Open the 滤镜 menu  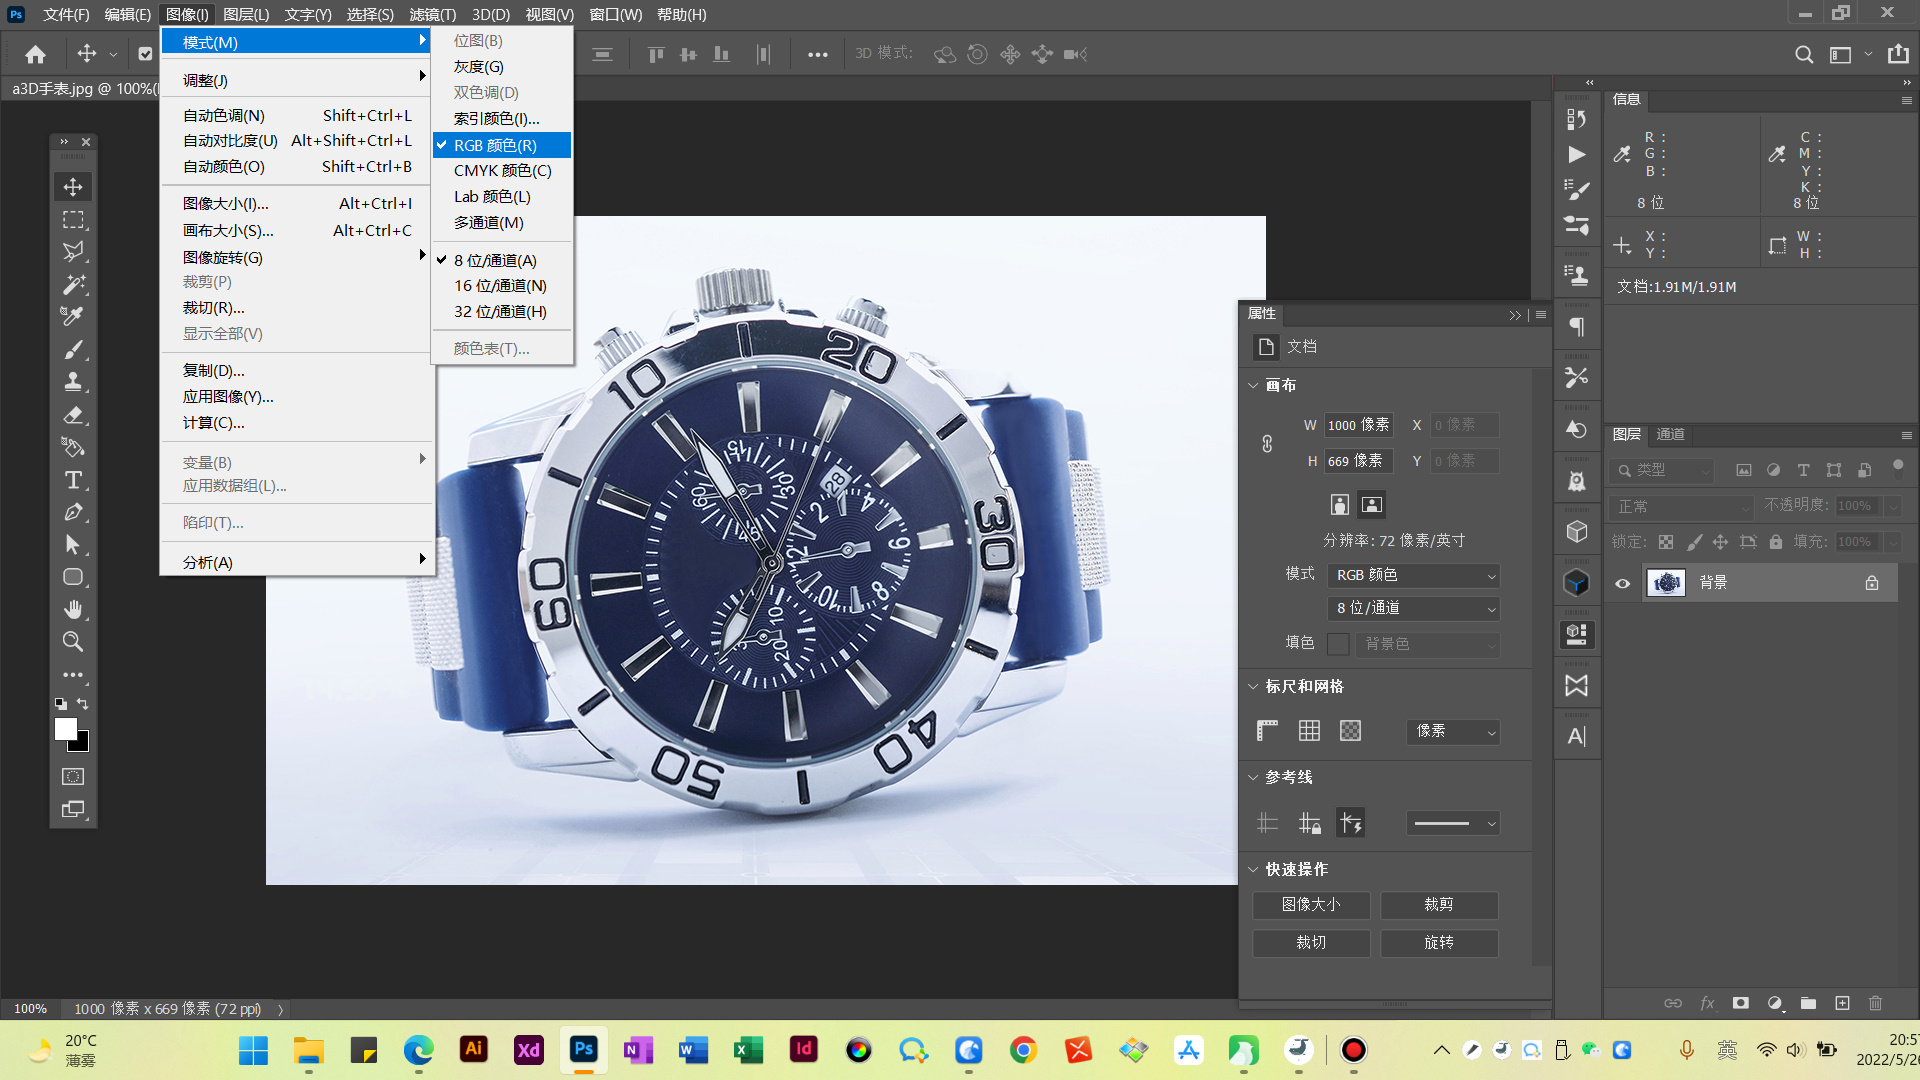click(432, 14)
